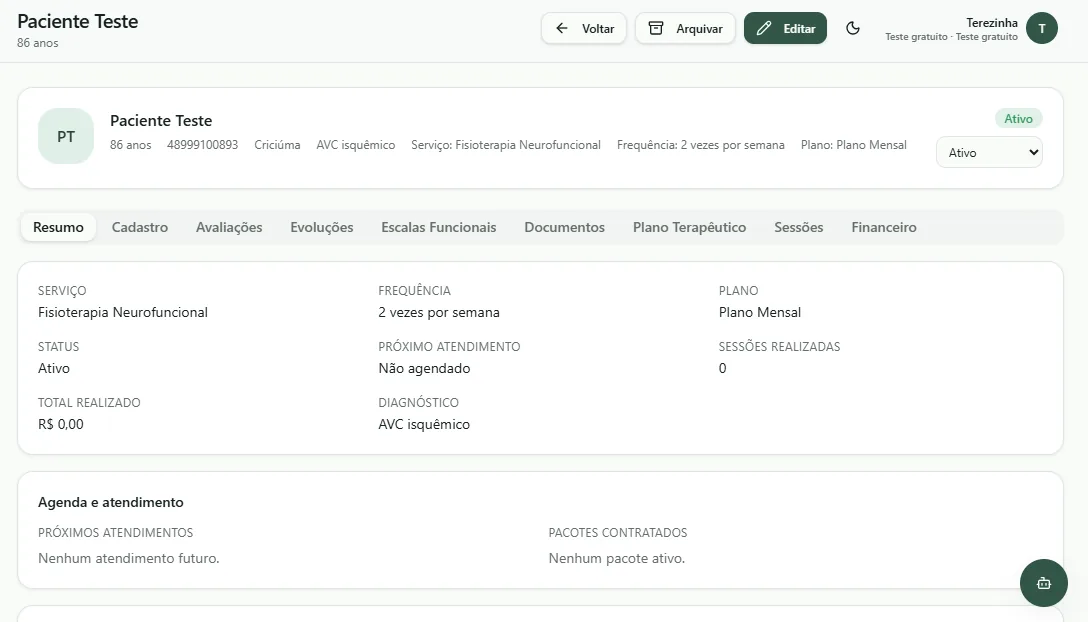Click the 'Teste gratuito · Teste gratuito' subscription text
Image resolution: width=1088 pixels, height=622 pixels.
click(951, 37)
